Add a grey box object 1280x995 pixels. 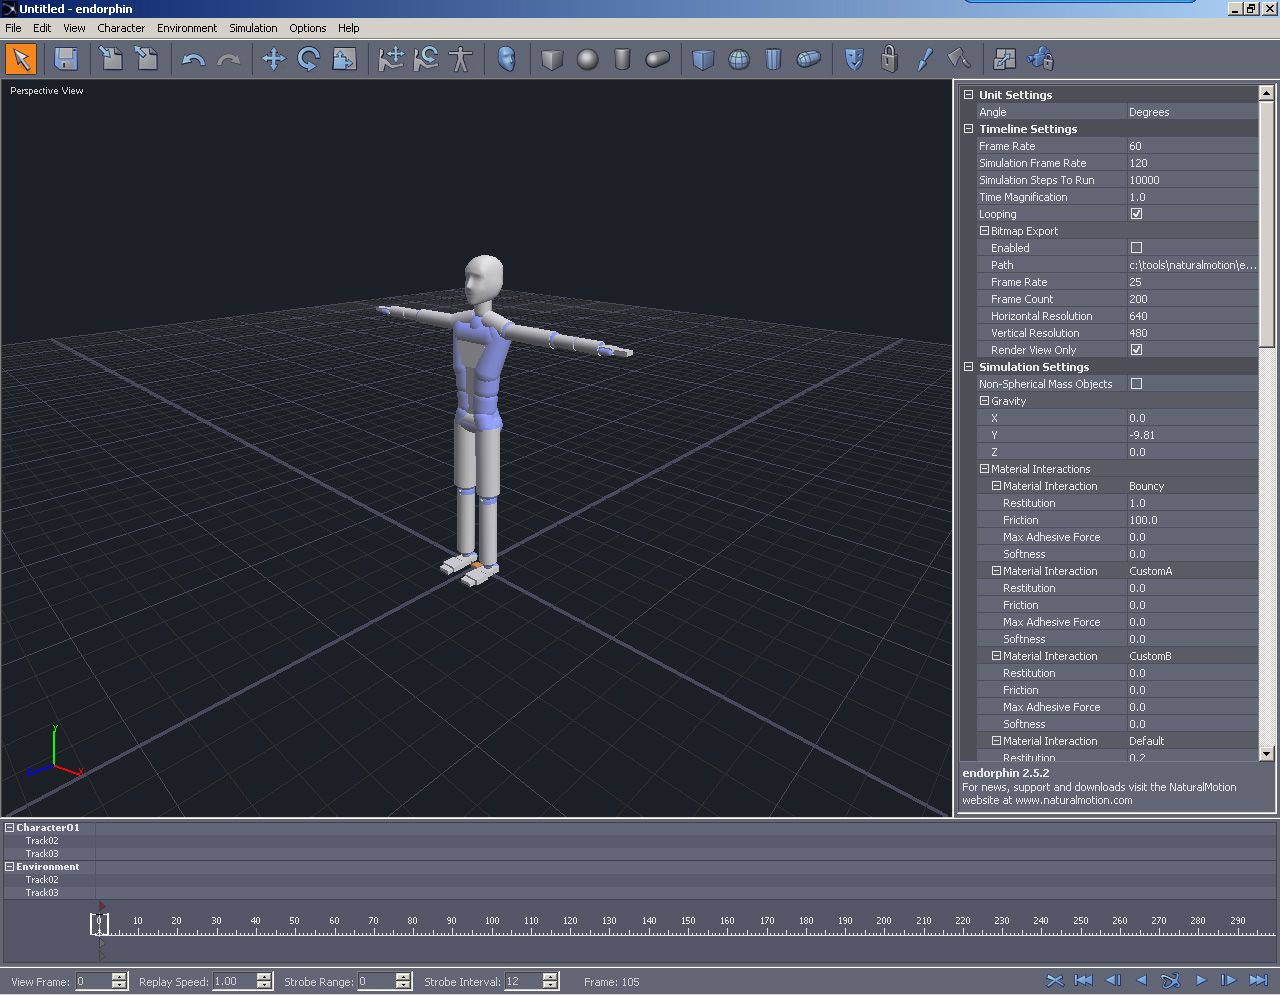552,59
